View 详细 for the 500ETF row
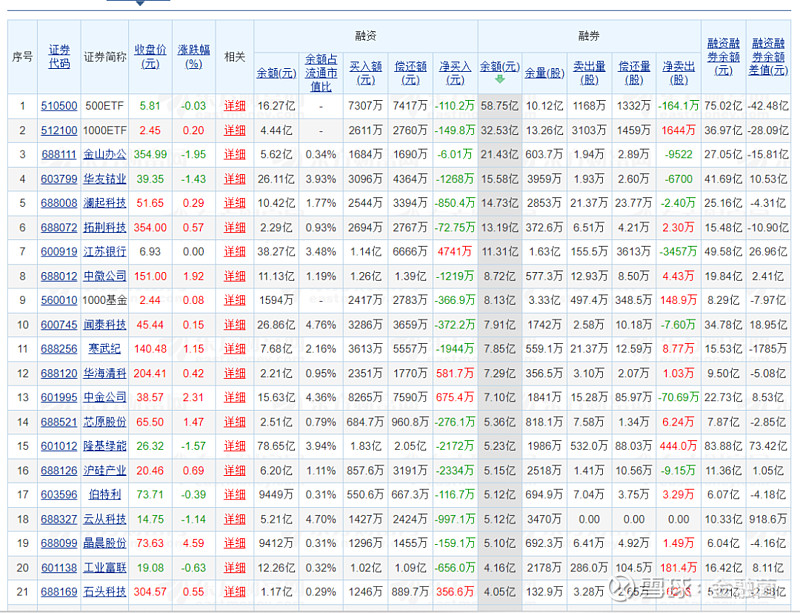The width and height of the screenshot is (800, 613). [235, 106]
